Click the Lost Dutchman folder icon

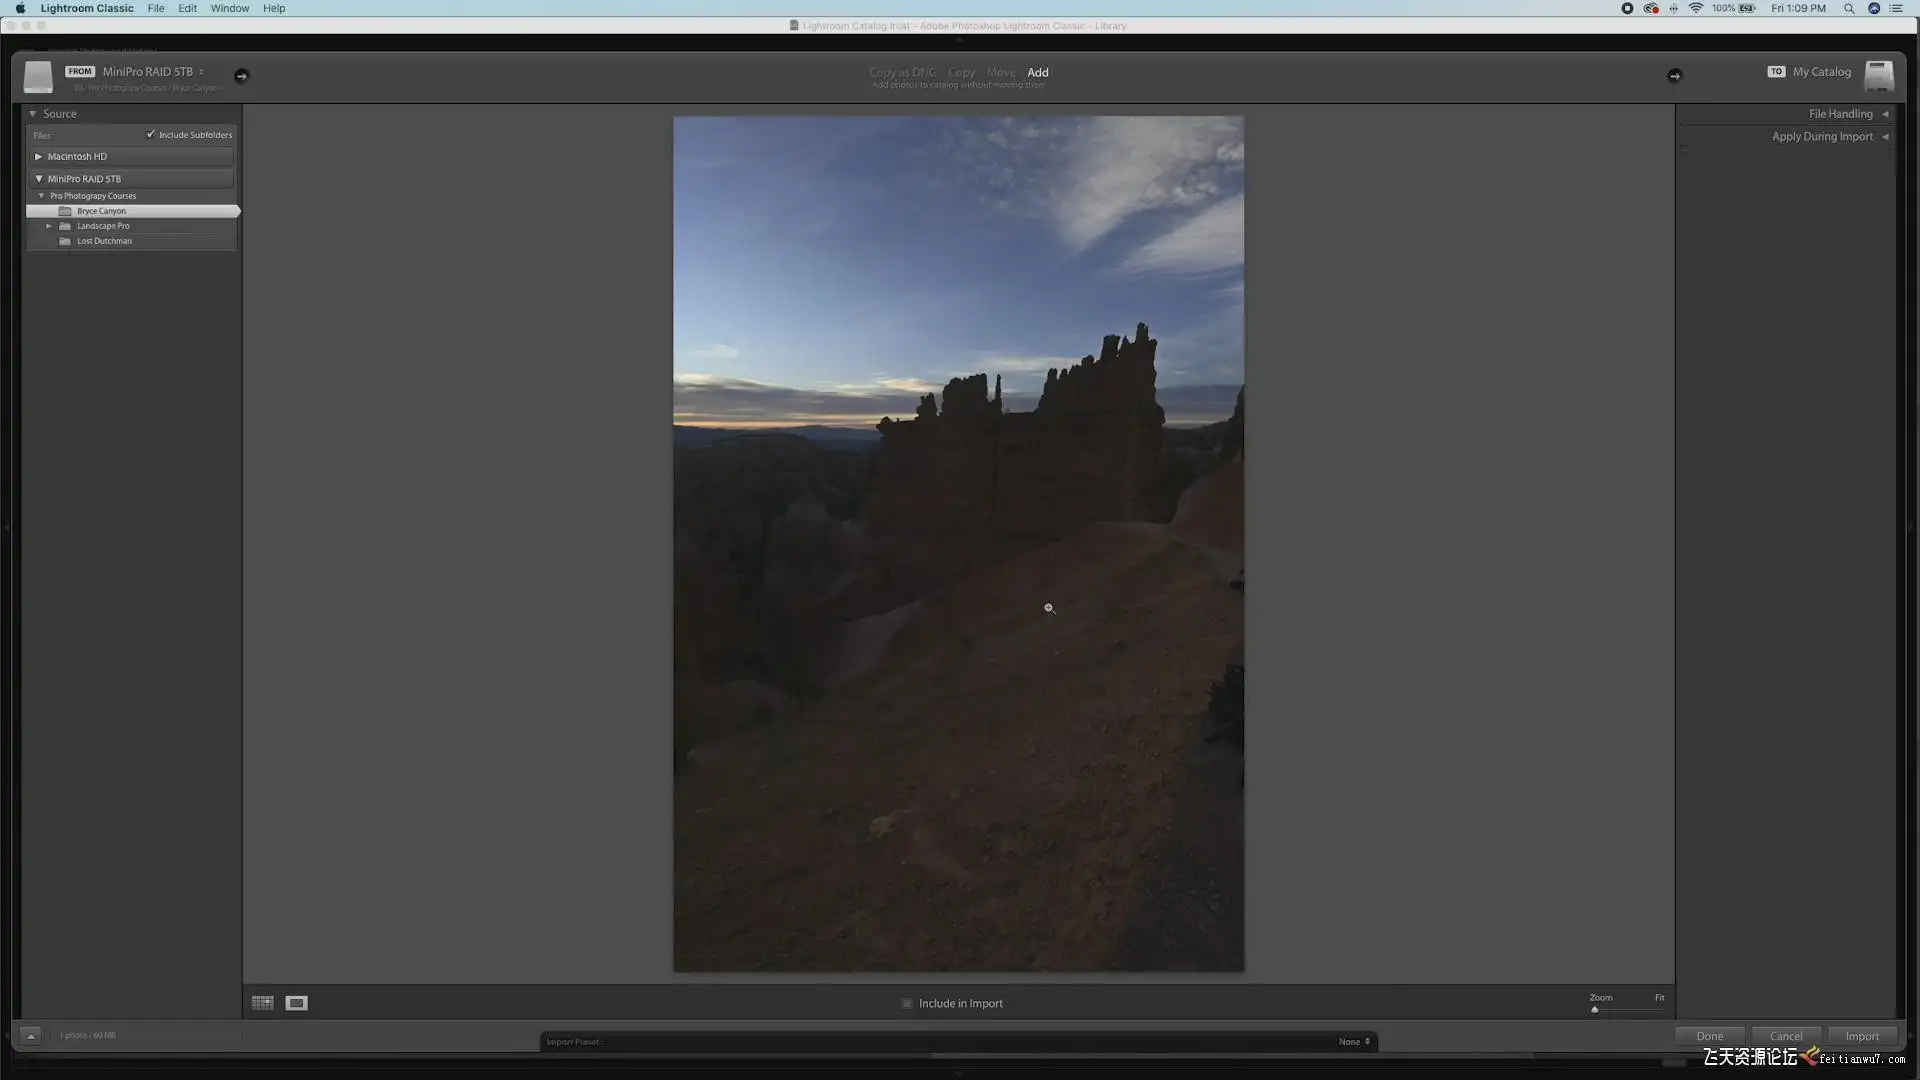tap(65, 241)
